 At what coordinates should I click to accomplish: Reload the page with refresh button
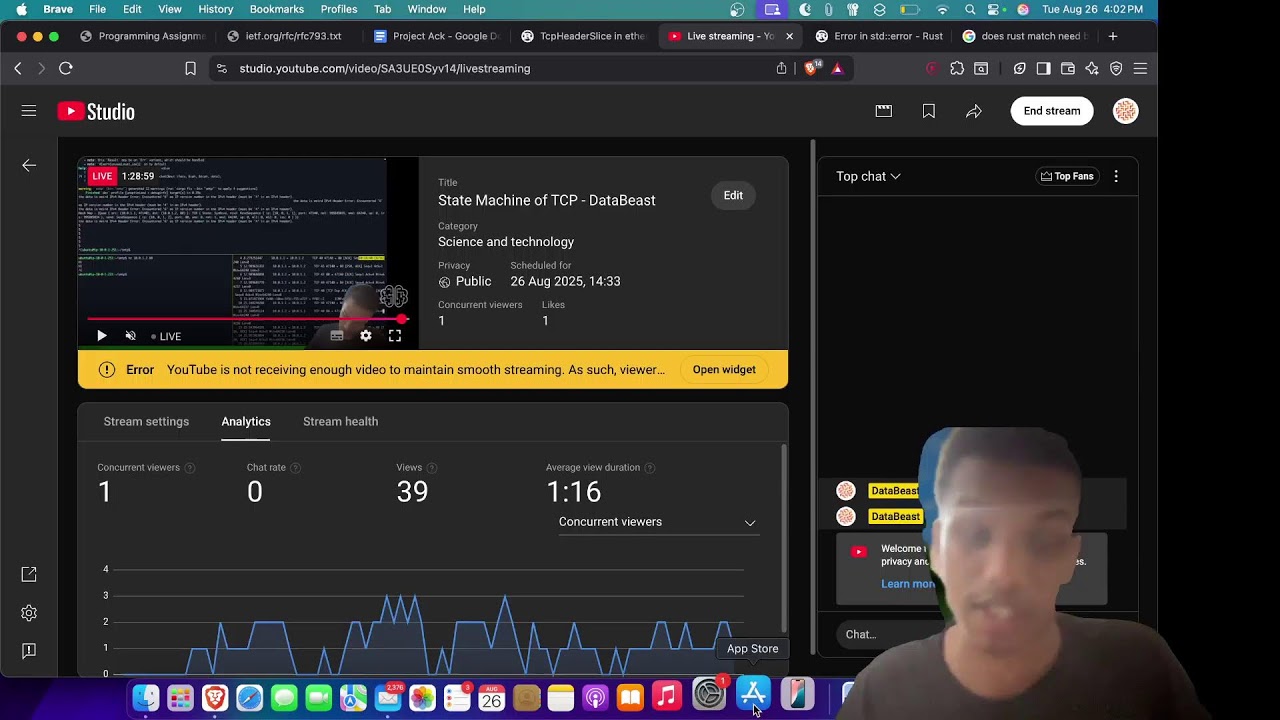click(x=66, y=68)
